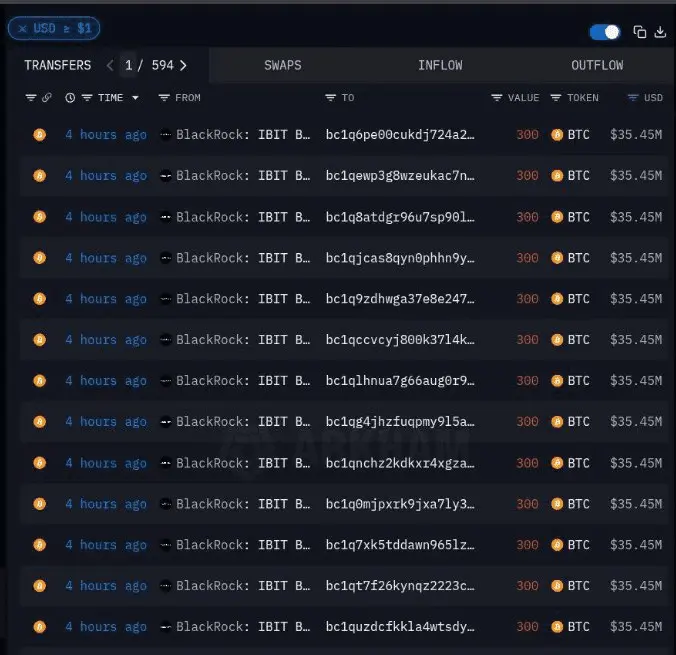Open address bc1q6pe00cukdj724a2…

coord(400,135)
